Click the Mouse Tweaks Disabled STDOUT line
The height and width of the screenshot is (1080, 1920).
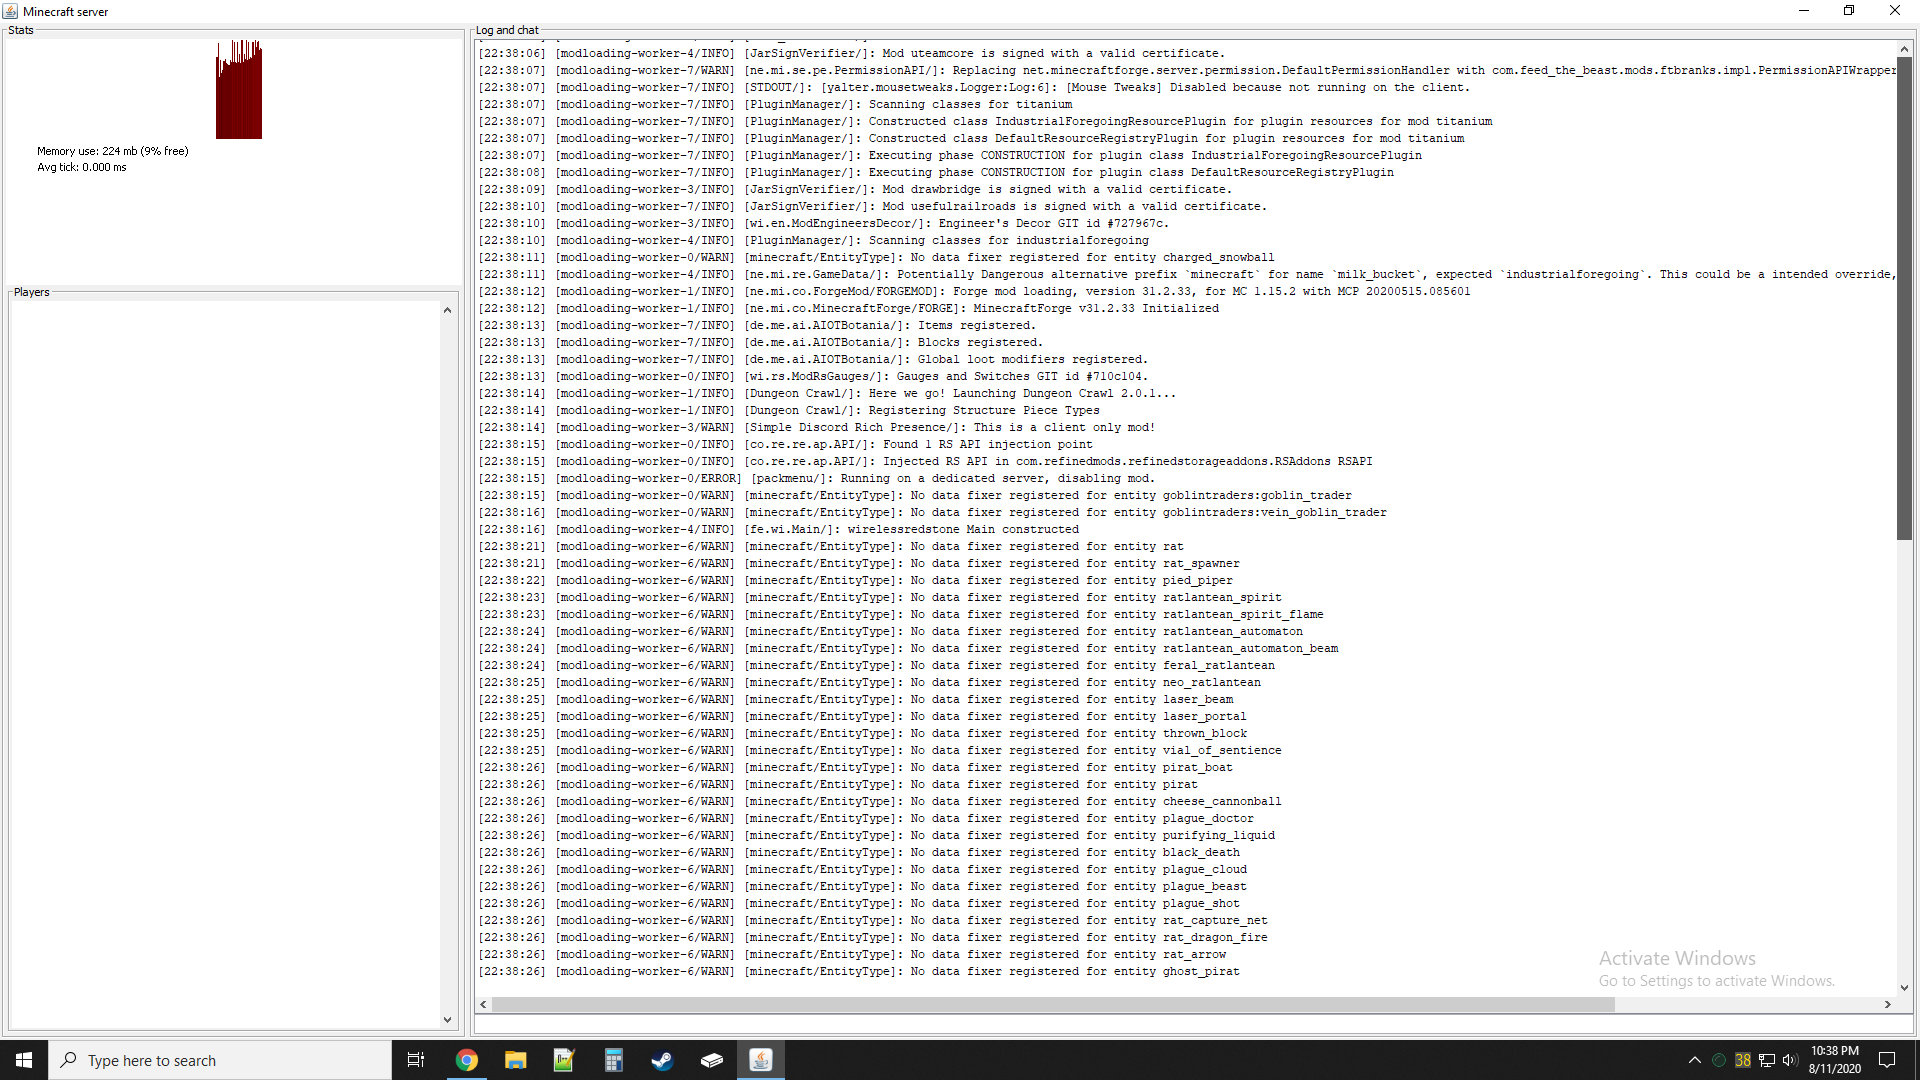click(x=974, y=87)
